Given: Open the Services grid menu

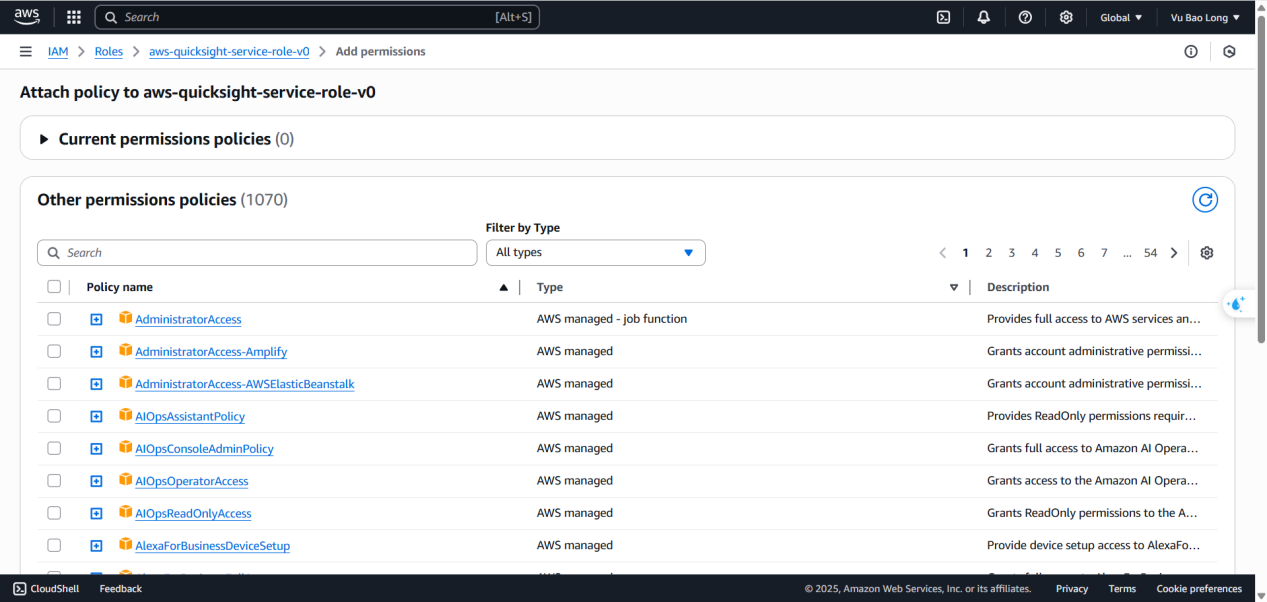Looking at the screenshot, I should pos(74,17).
